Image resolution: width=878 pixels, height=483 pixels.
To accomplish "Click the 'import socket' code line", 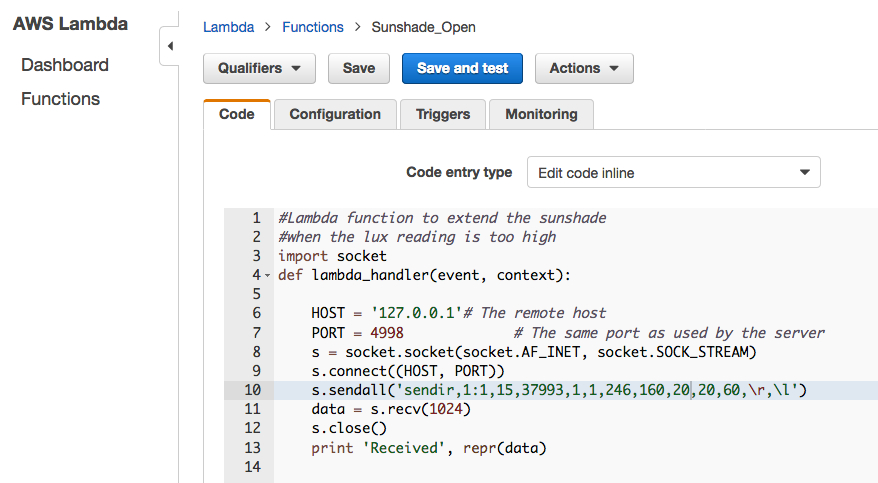I will [332, 256].
